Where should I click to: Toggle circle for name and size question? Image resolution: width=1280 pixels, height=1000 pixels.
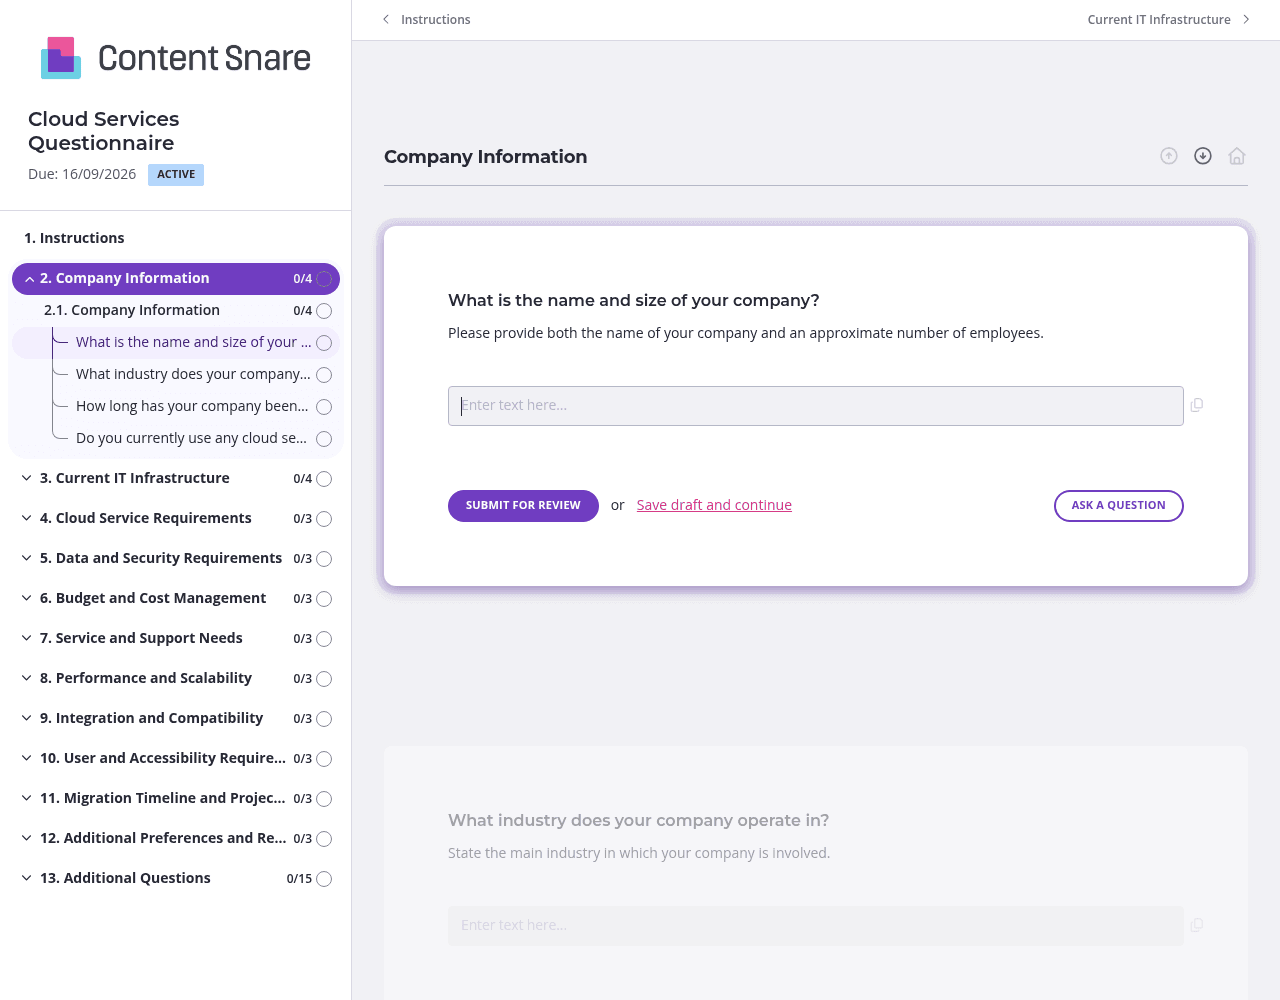coord(324,343)
